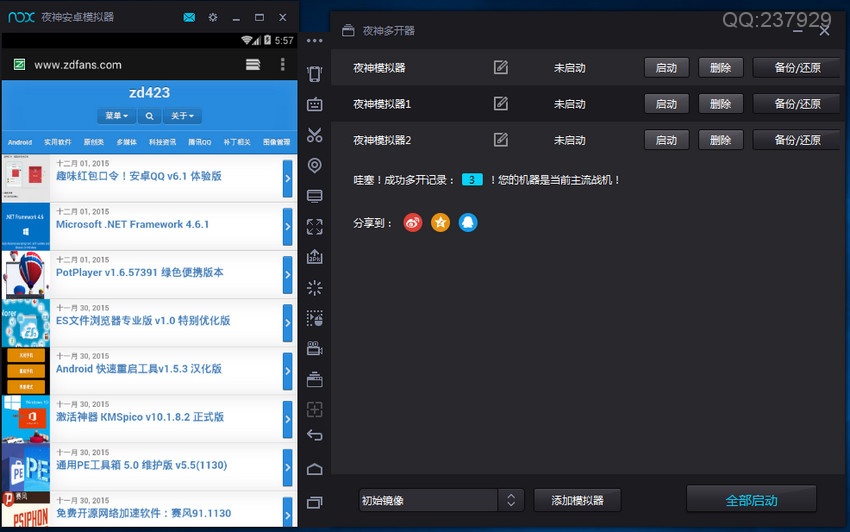Expand the 关于 dropdown on zd423 page
850x532 pixels.
point(182,116)
